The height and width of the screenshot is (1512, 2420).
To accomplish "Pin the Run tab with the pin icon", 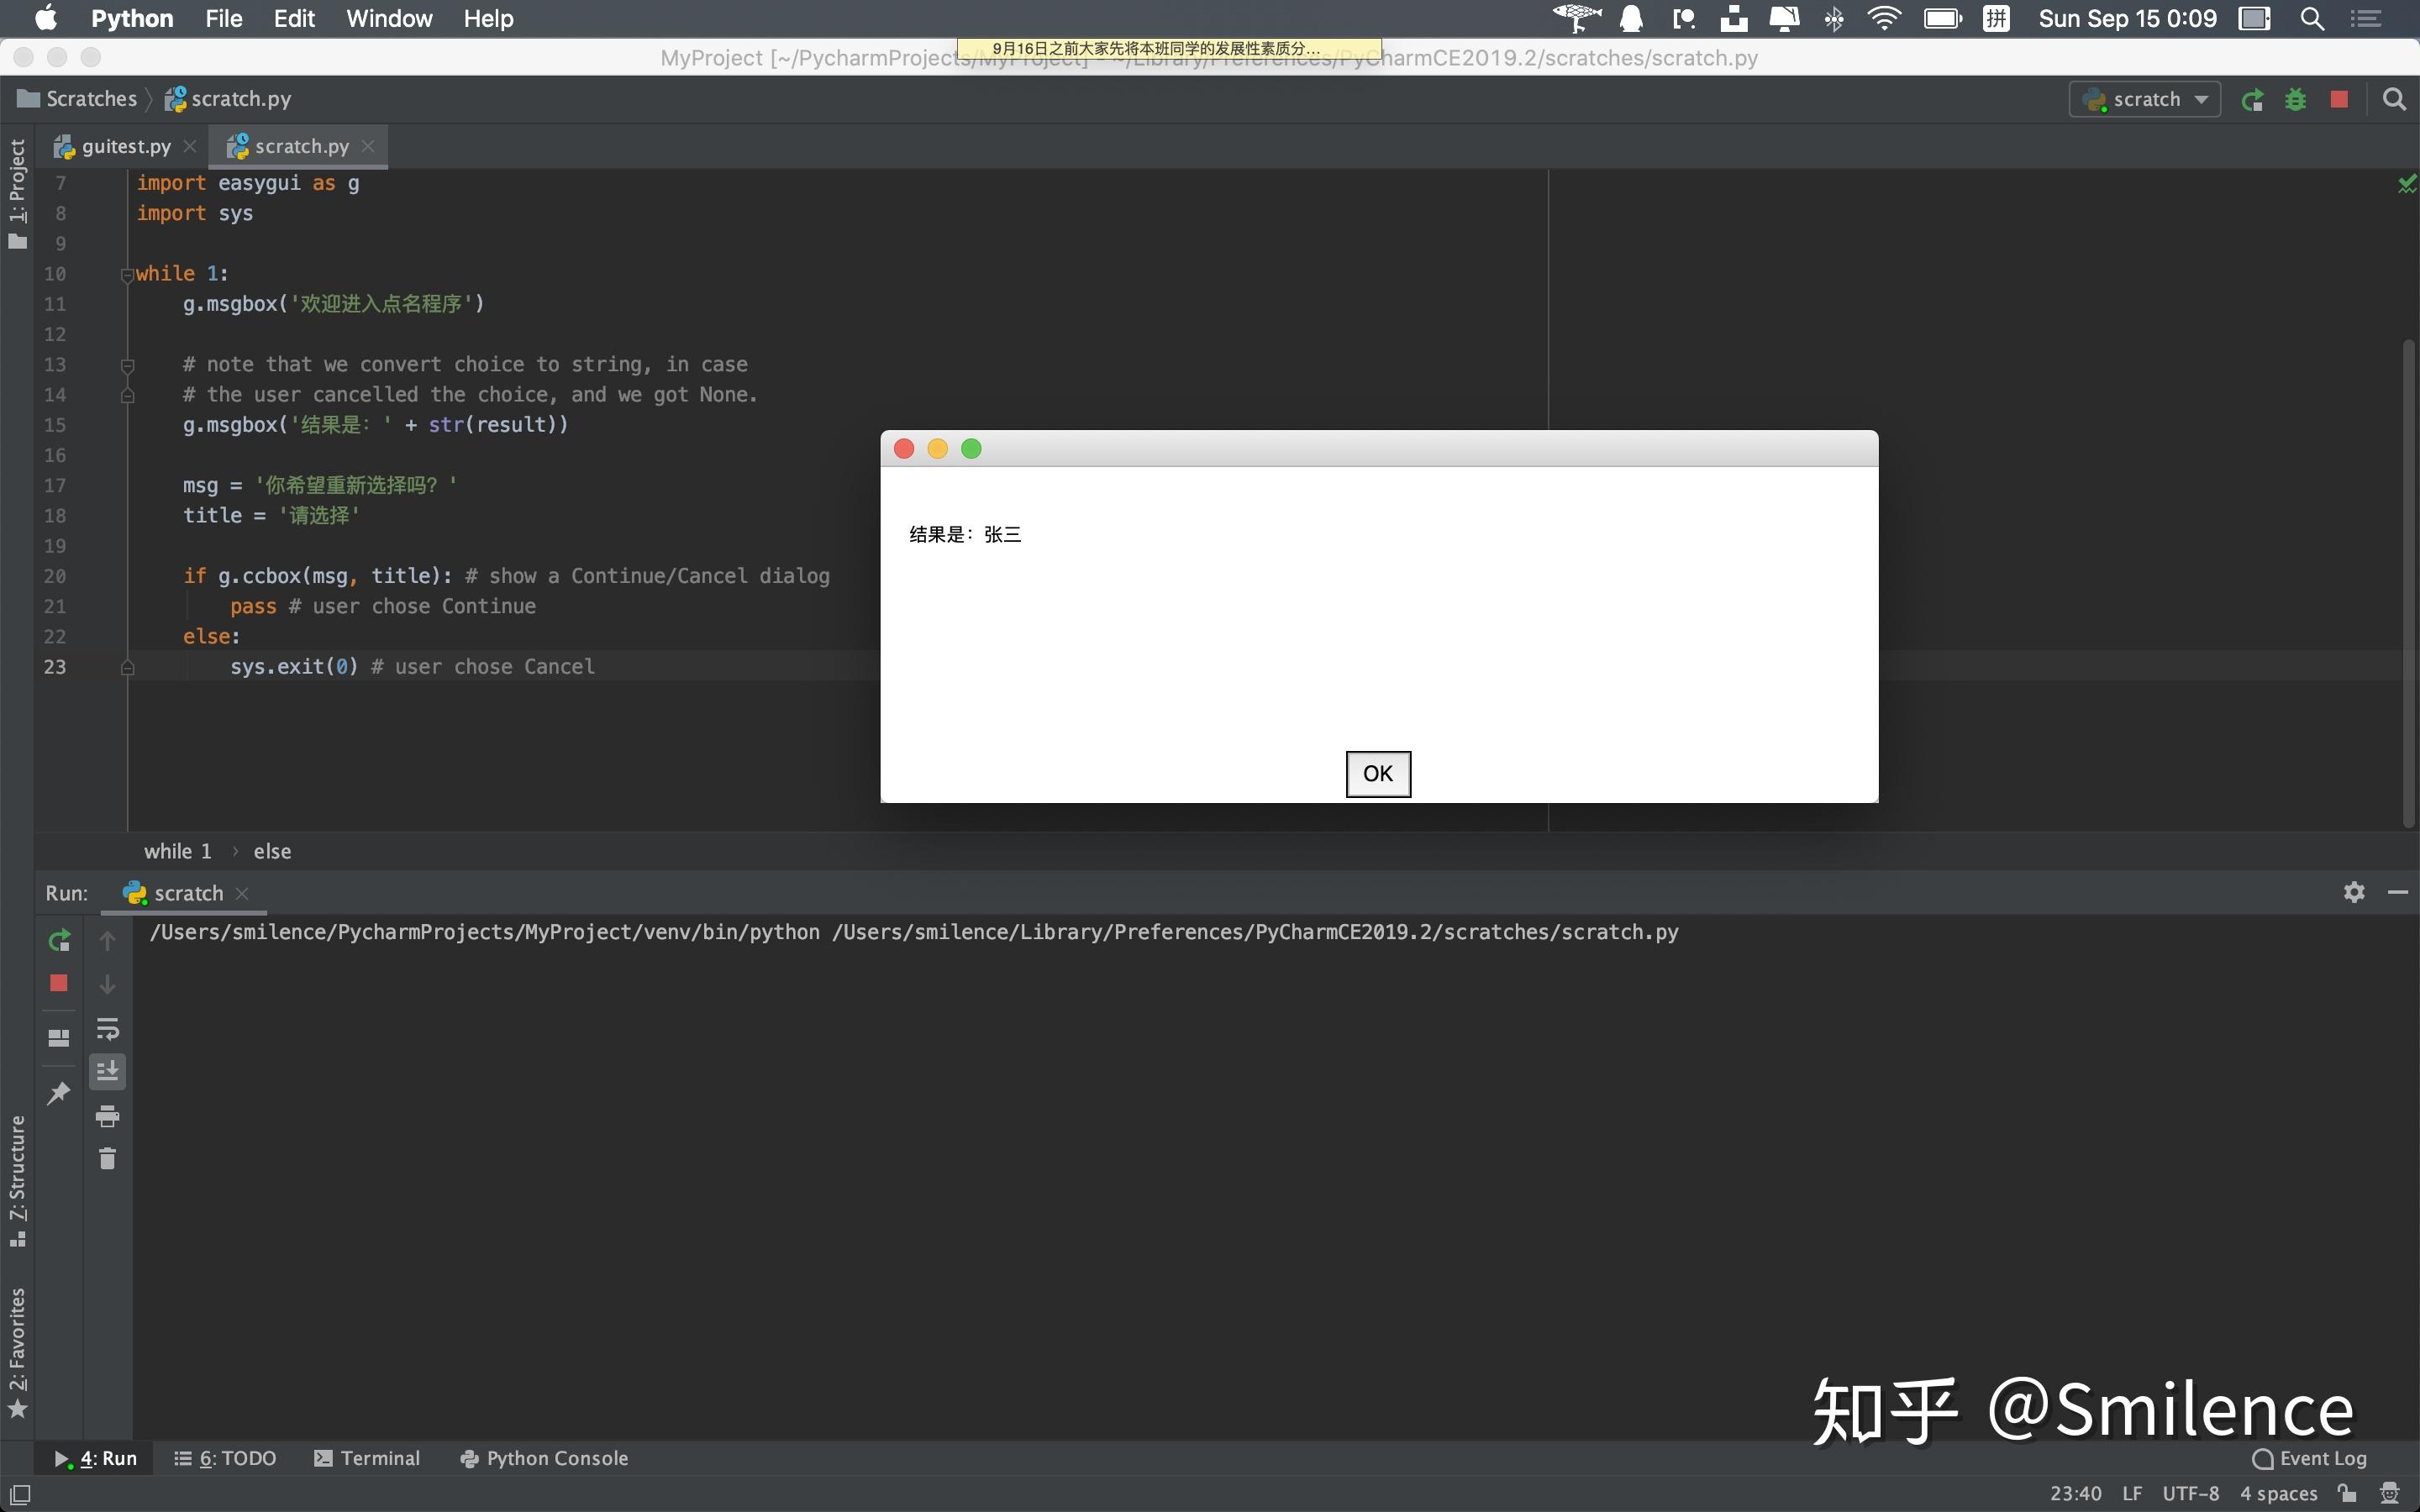I will (x=58, y=1093).
